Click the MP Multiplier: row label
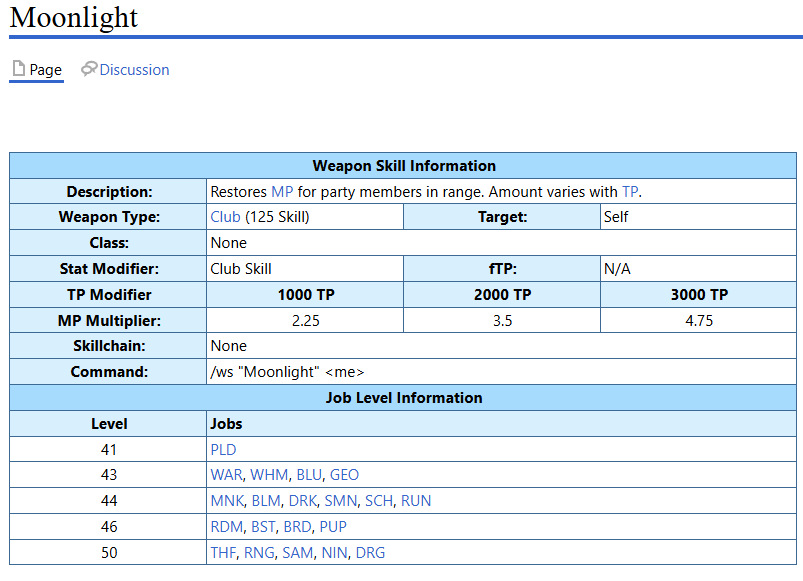 point(109,321)
